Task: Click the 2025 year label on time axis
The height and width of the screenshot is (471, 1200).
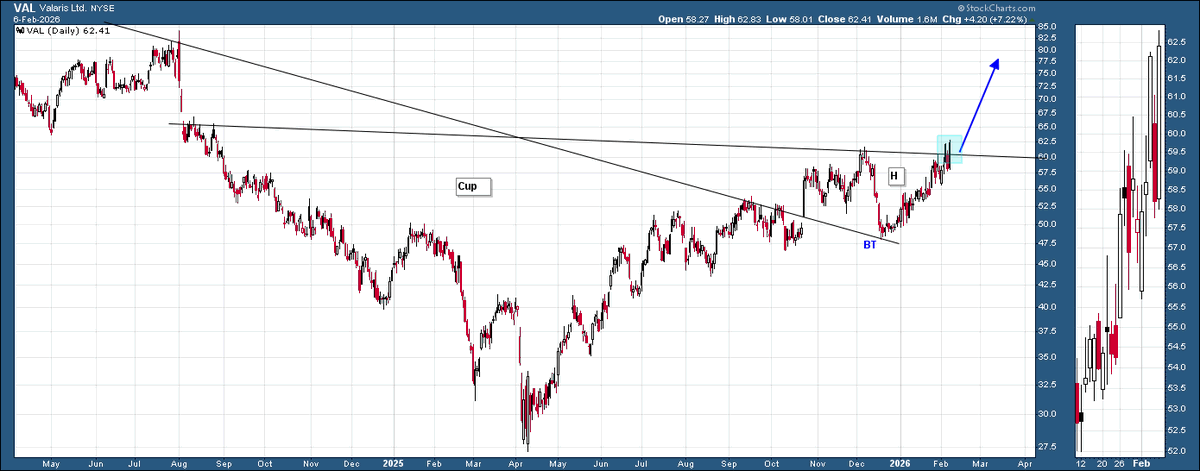Action: [x=392, y=464]
